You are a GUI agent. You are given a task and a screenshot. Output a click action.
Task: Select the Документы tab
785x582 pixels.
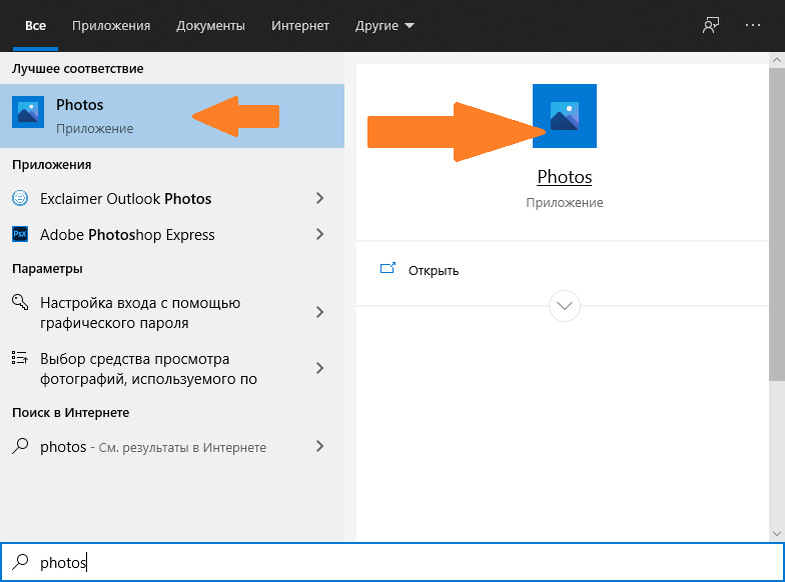pyautogui.click(x=211, y=26)
